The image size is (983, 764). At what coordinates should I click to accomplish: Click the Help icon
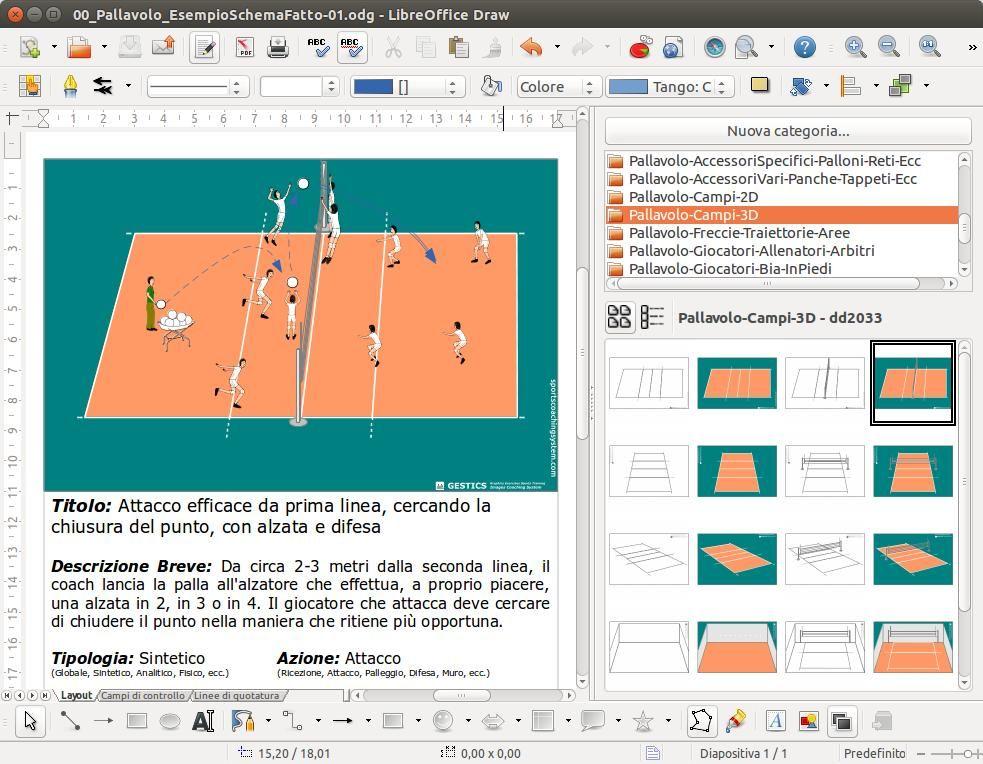(x=804, y=47)
